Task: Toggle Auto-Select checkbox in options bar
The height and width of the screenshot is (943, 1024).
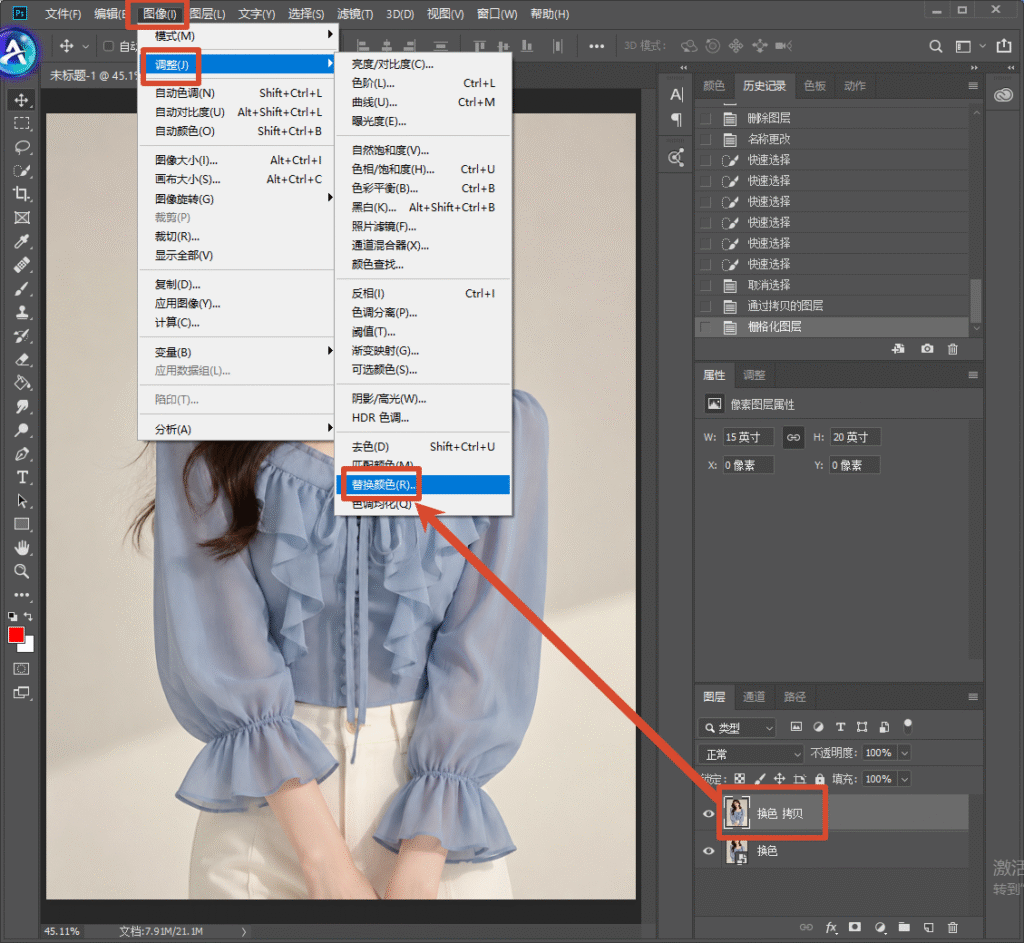Action: [x=108, y=46]
